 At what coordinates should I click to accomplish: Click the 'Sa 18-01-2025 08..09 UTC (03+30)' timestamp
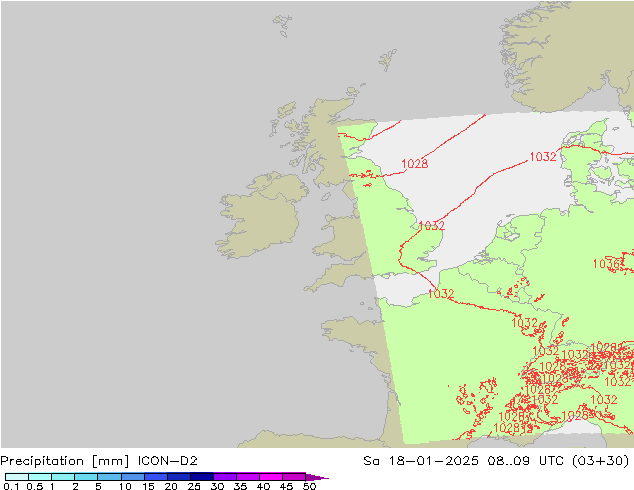click(496, 461)
